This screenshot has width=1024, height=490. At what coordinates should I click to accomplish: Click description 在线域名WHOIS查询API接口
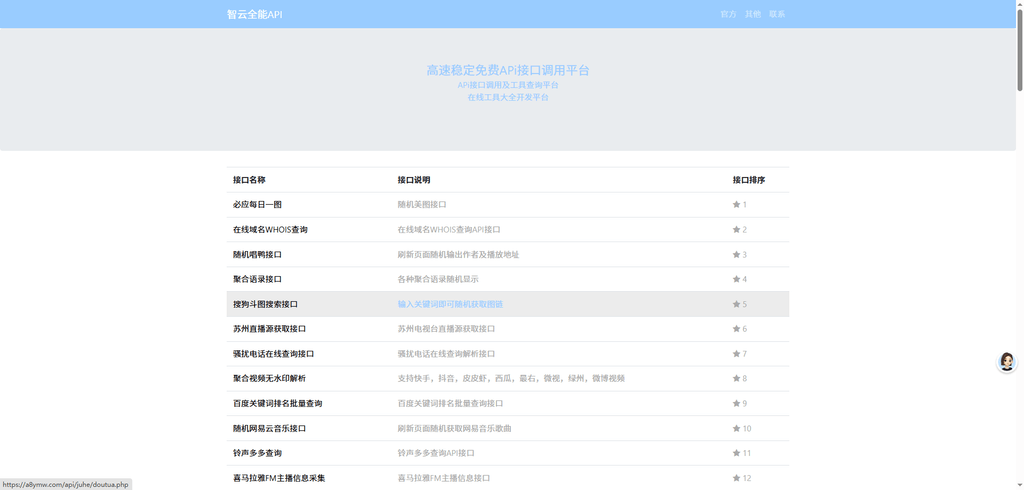(449, 229)
